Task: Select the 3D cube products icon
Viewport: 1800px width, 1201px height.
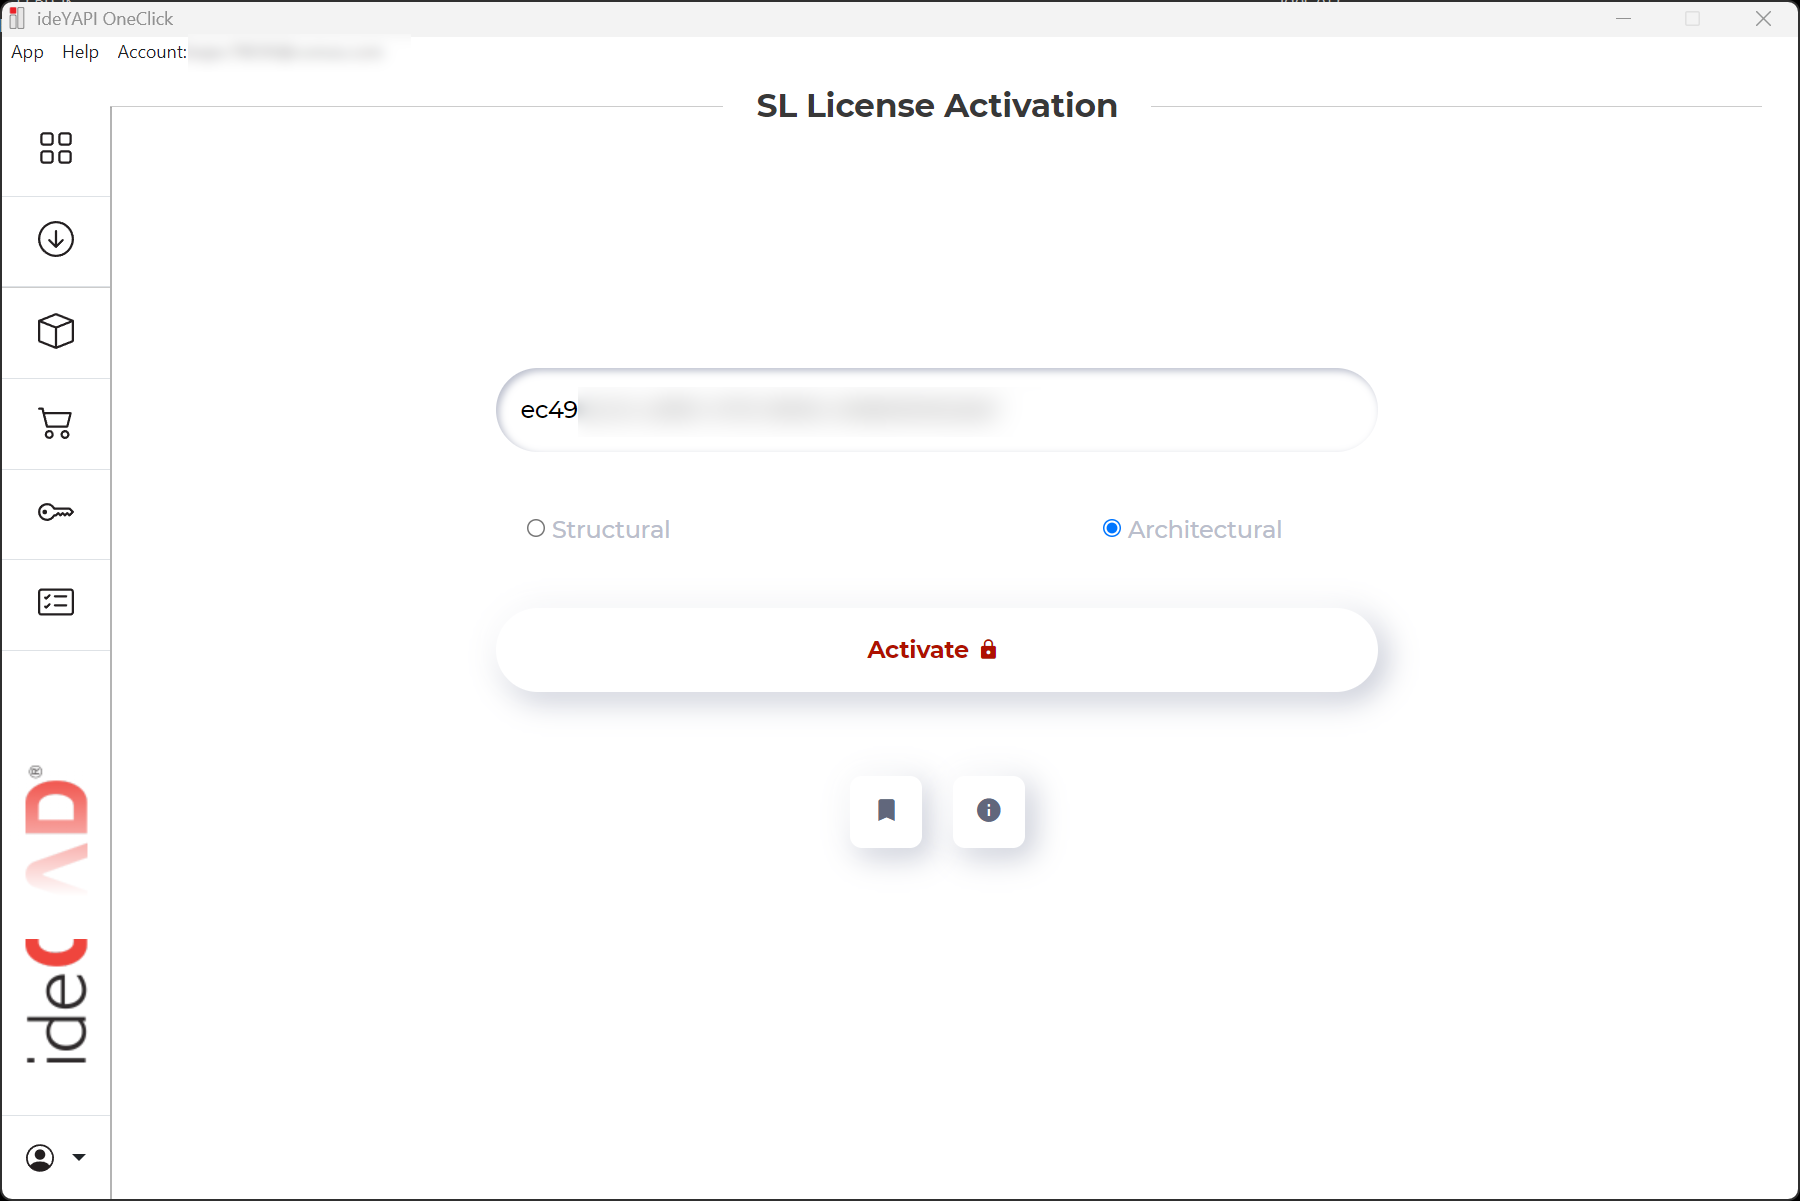Action: (x=56, y=331)
